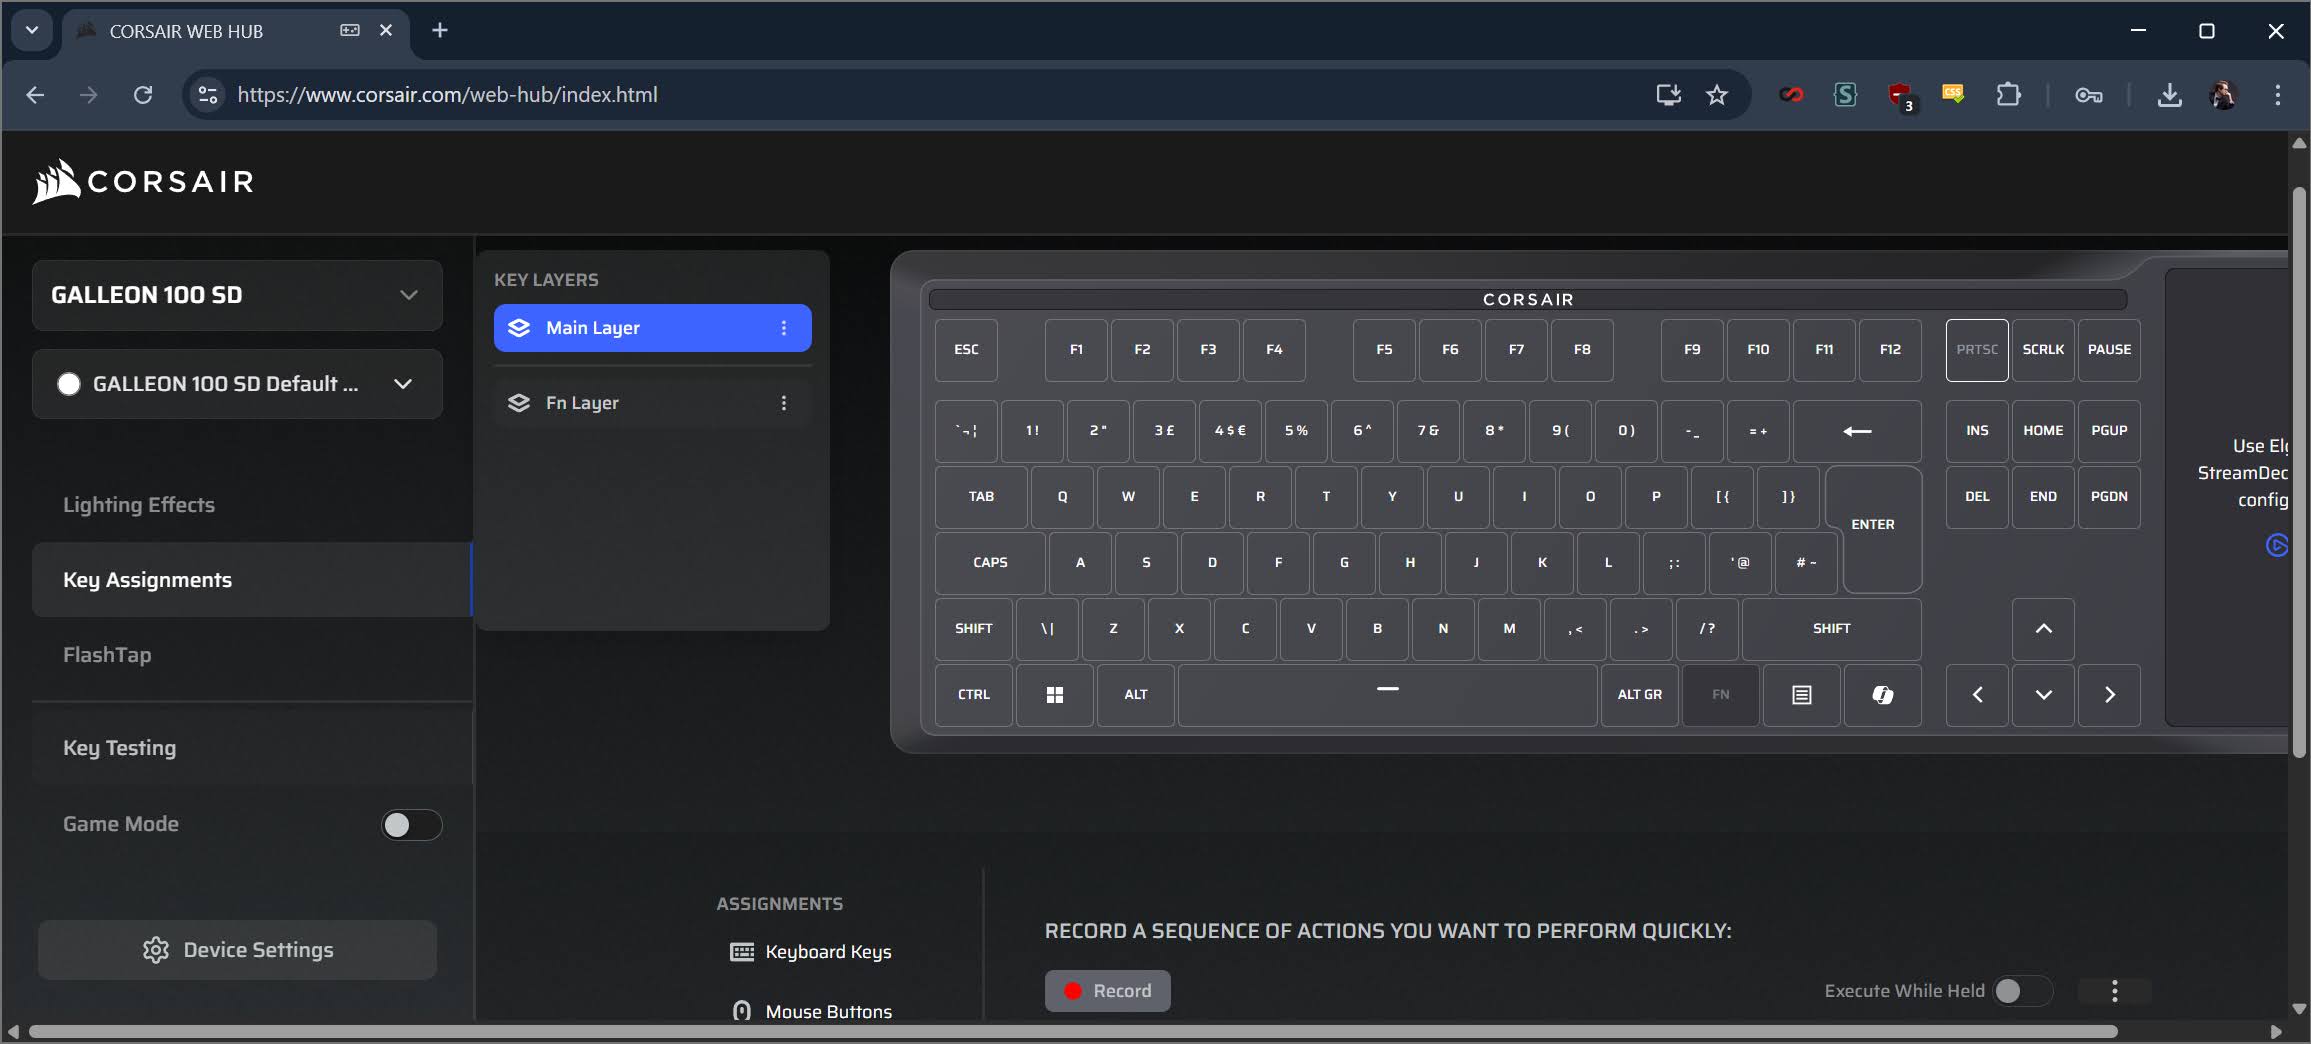
Task: Select the FN key on virtual keyboard
Action: coord(1720,695)
